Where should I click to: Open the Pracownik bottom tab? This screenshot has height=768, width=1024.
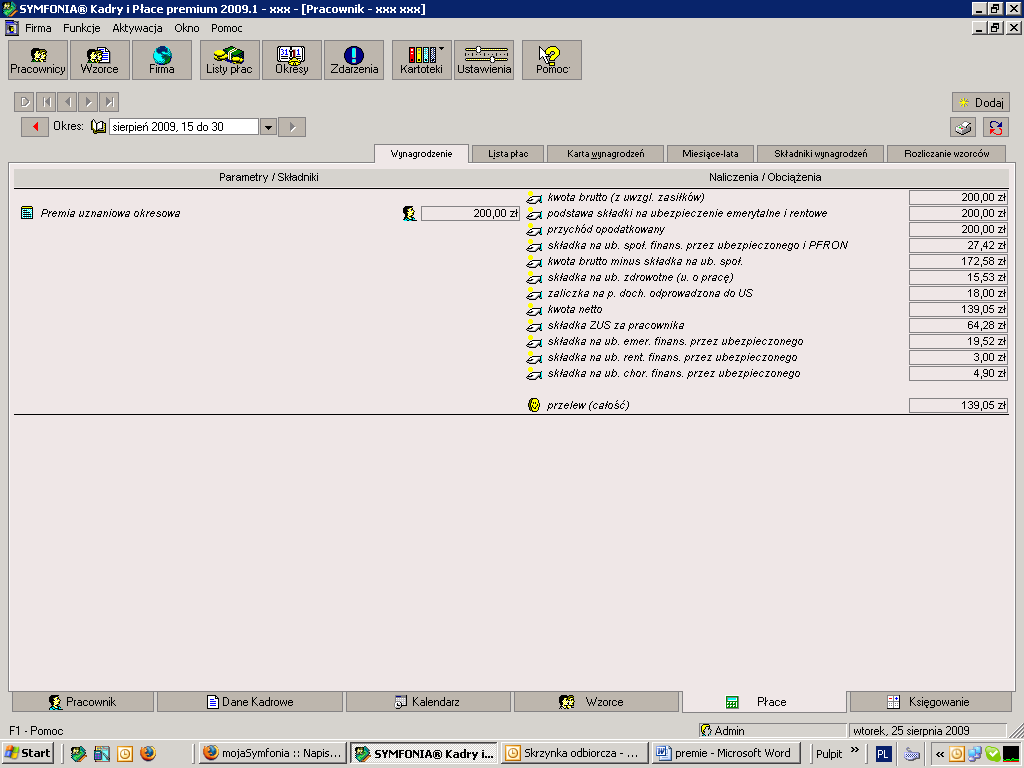coord(83,702)
